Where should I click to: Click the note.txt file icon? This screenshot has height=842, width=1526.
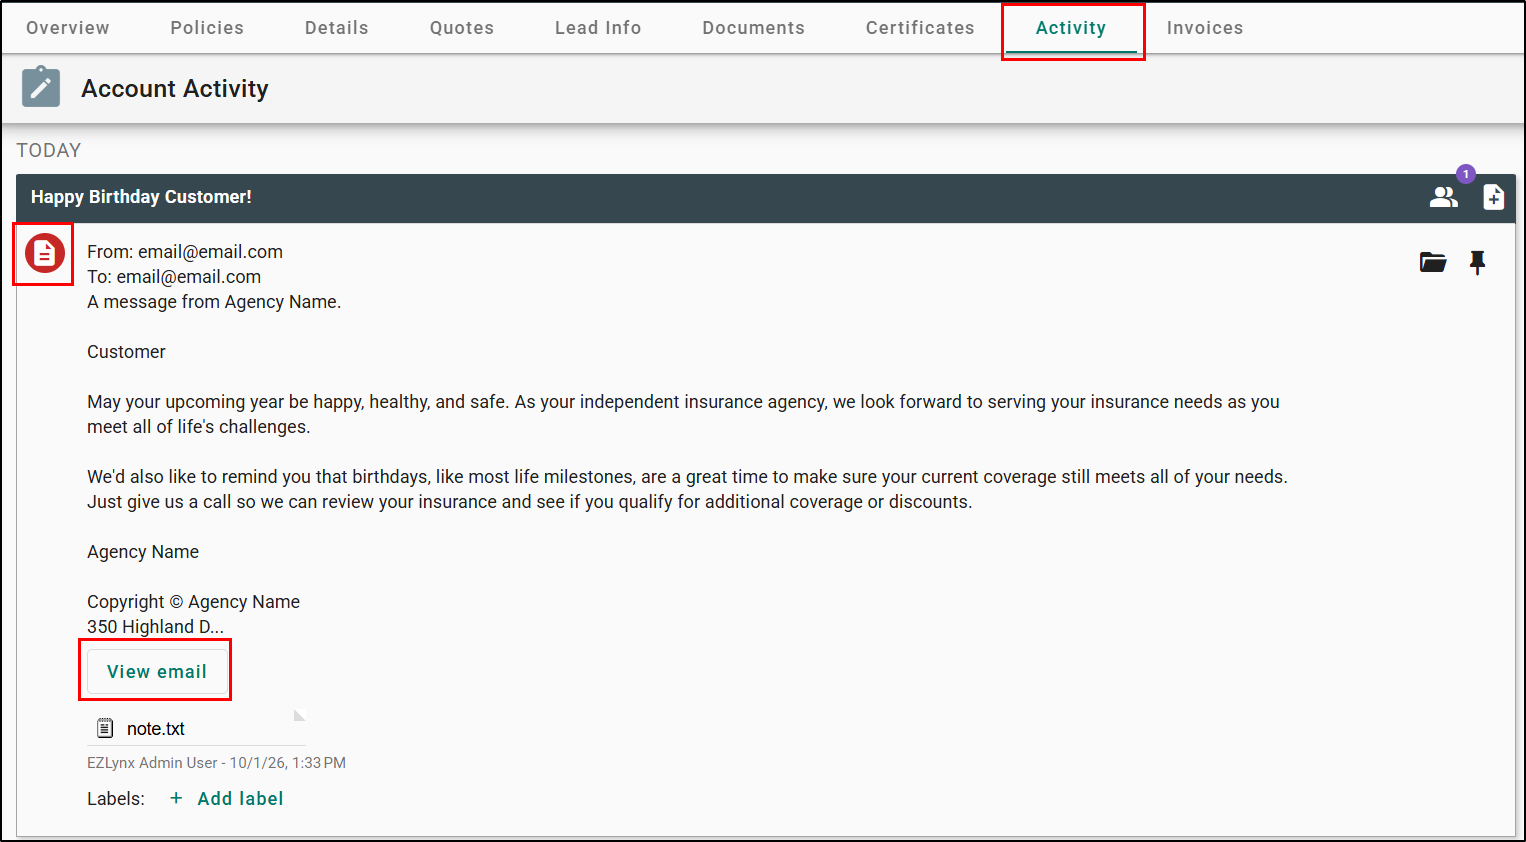tap(105, 728)
